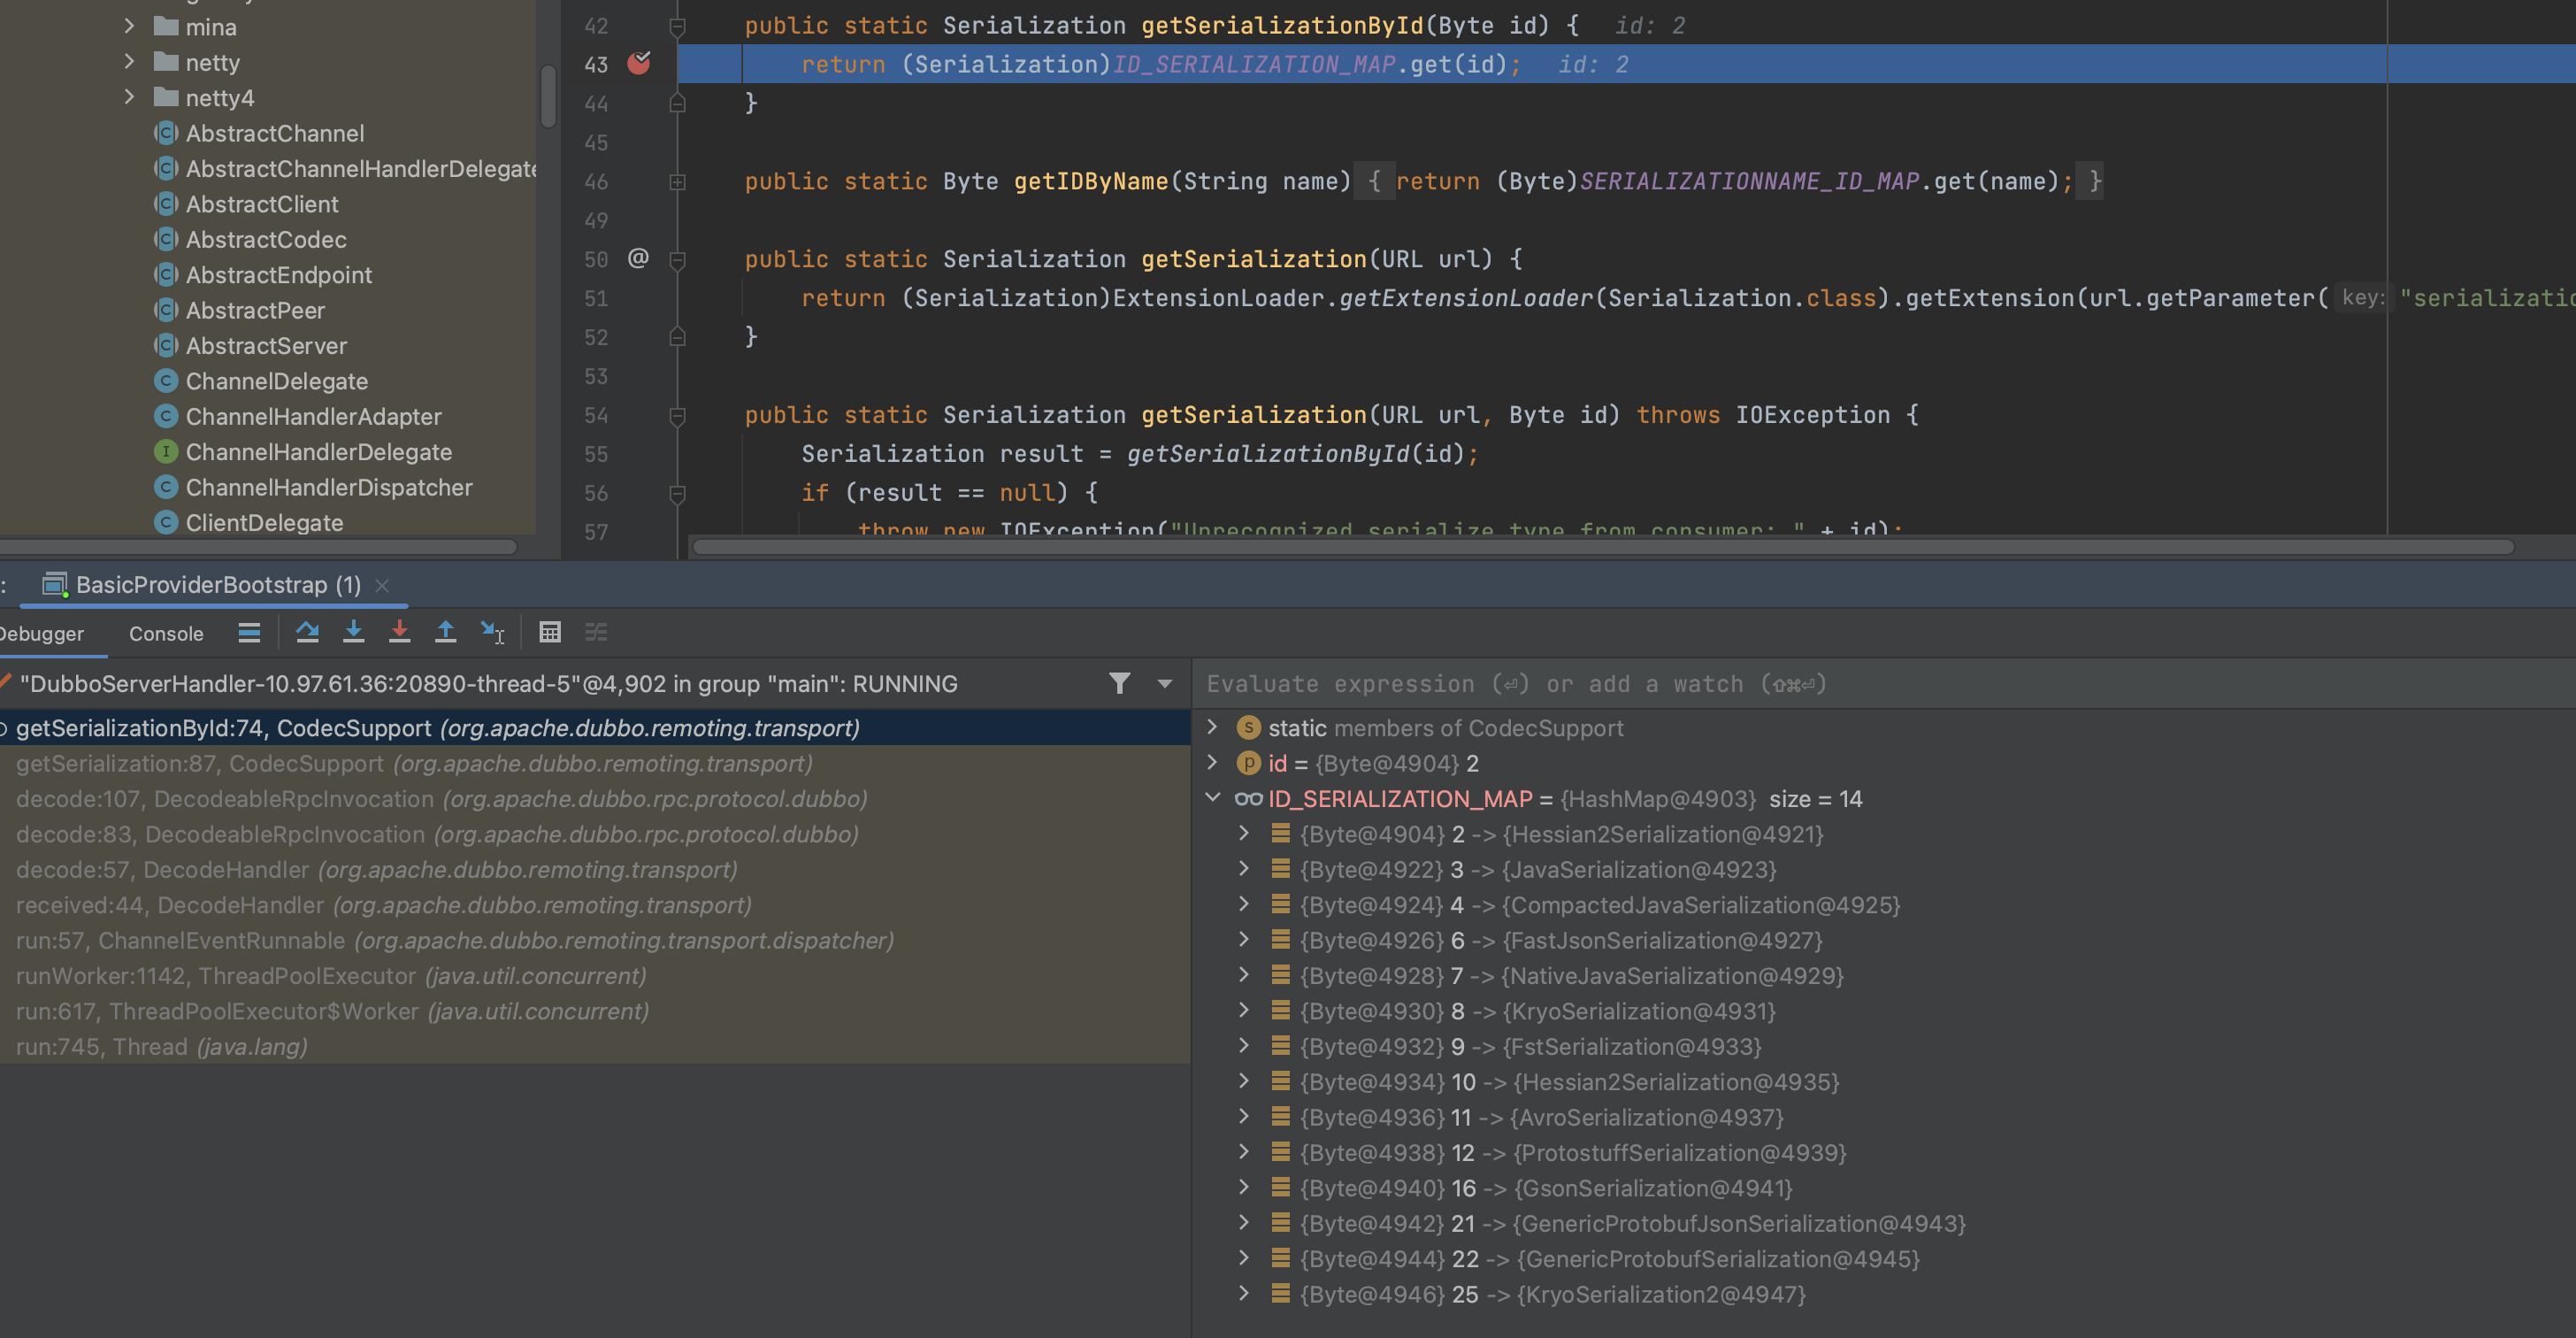2576x1338 pixels.
Task: Select stack frame run:57, ChannelEventRunnable
Action: pyautogui.click(x=595, y=940)
